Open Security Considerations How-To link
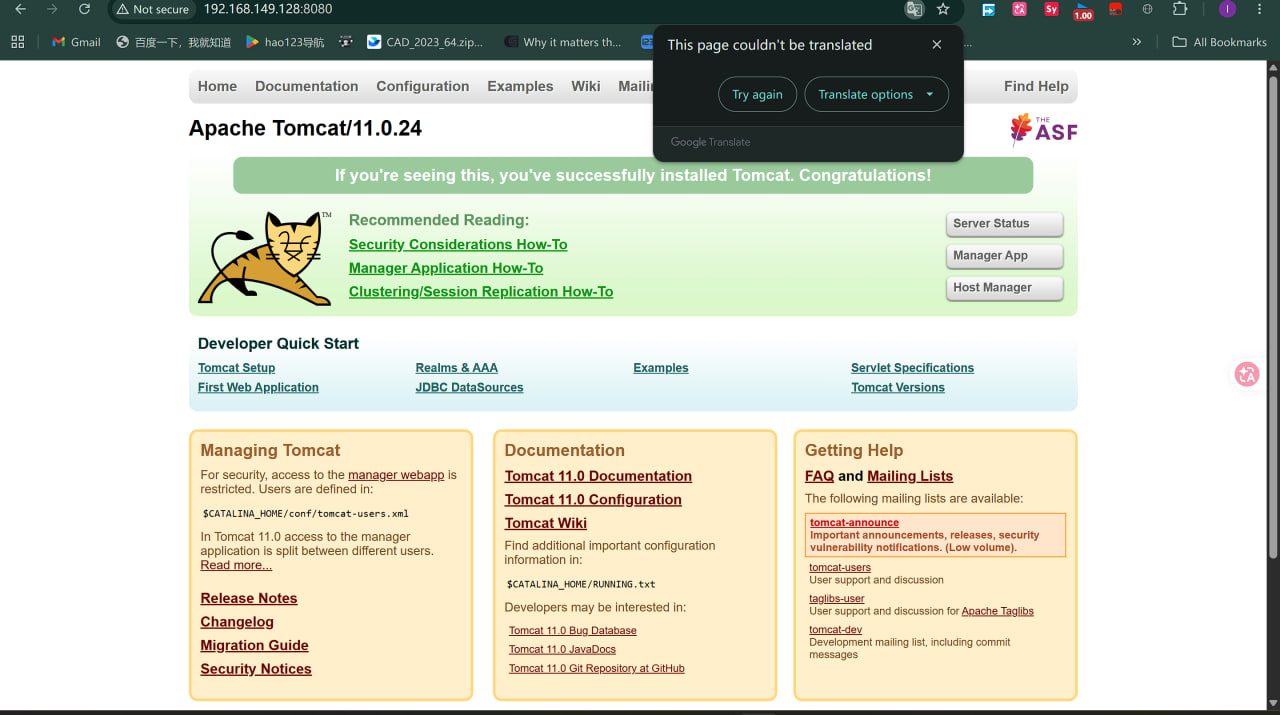The image size is (1280, 715). (458, 244)
